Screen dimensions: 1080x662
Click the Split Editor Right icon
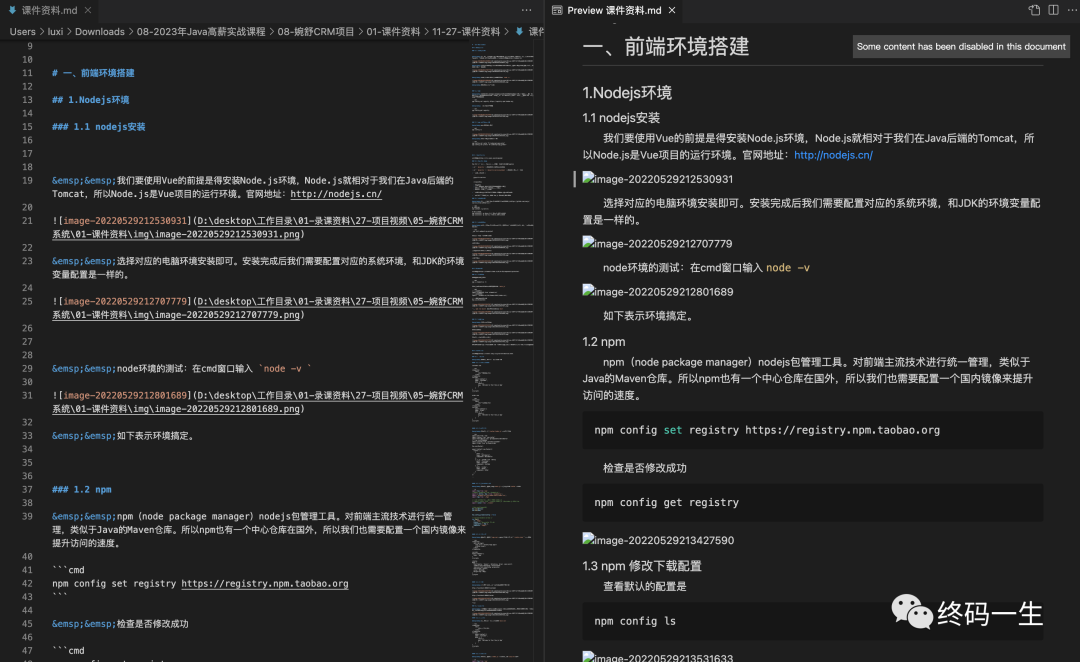pos(1053,10)
